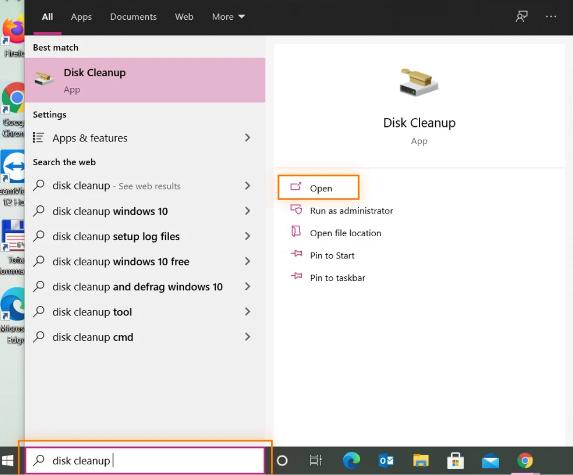Click the Open file location icon
This screenshot has width=573, height=475.
(296, 232)
